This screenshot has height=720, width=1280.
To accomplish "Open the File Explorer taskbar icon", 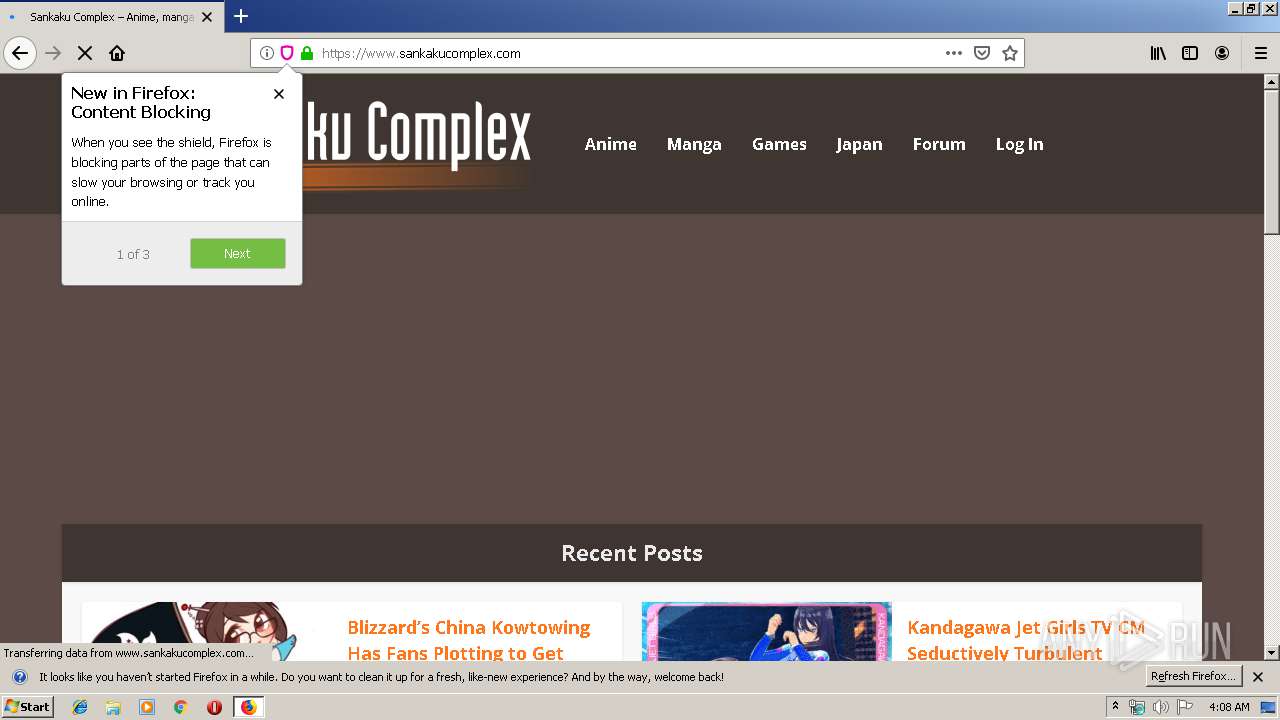I will coord(113,707).
